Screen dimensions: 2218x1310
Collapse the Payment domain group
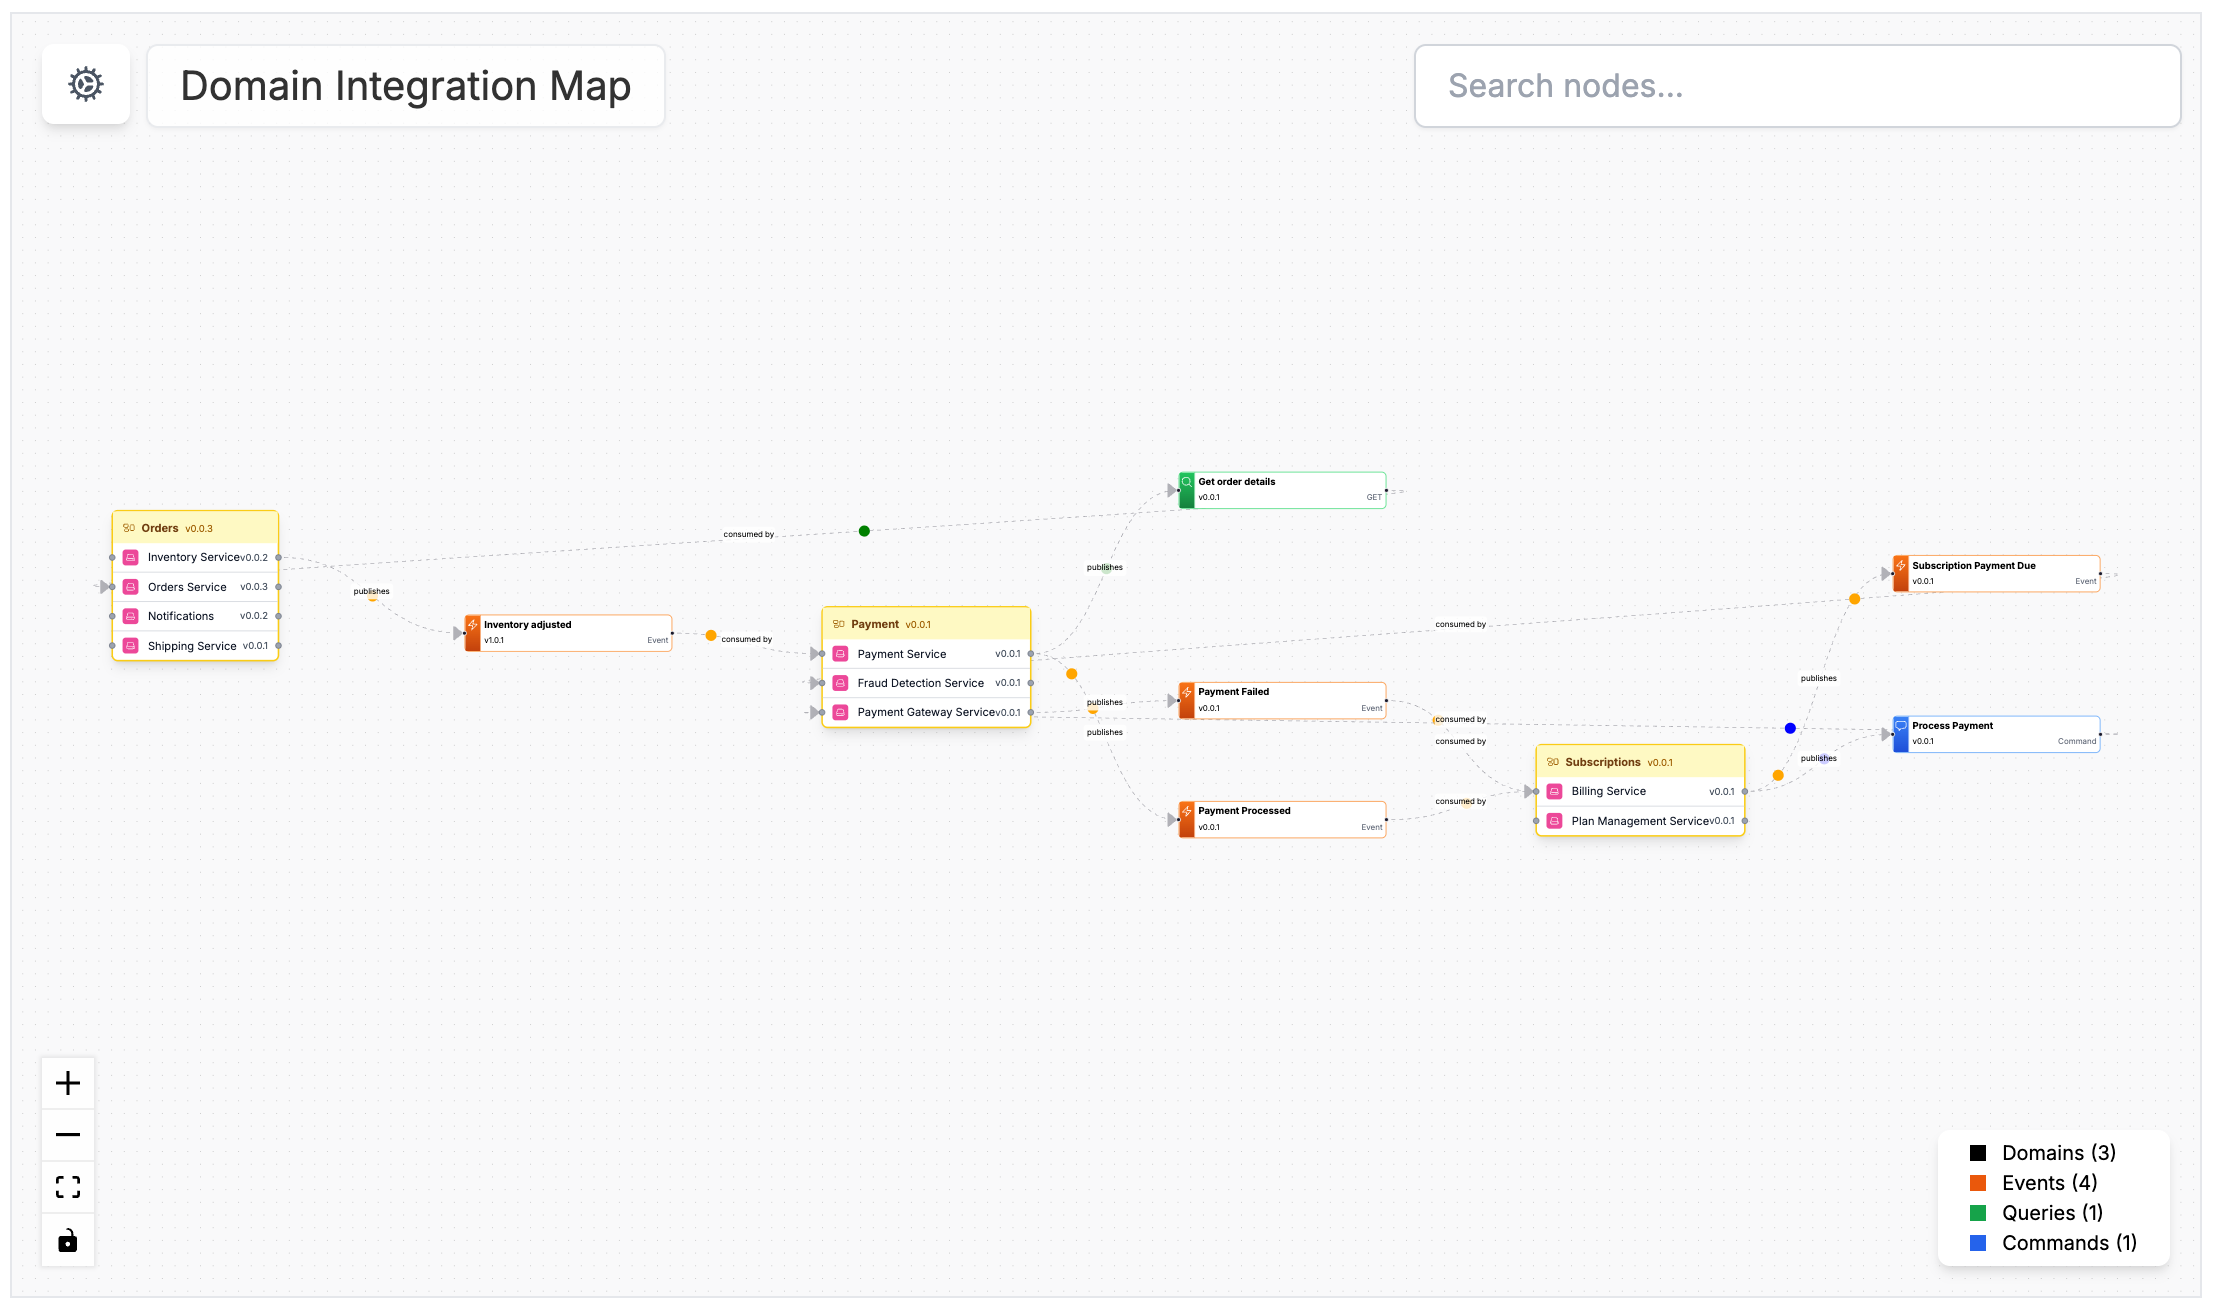pyautogui.click(x=876, y=623)
